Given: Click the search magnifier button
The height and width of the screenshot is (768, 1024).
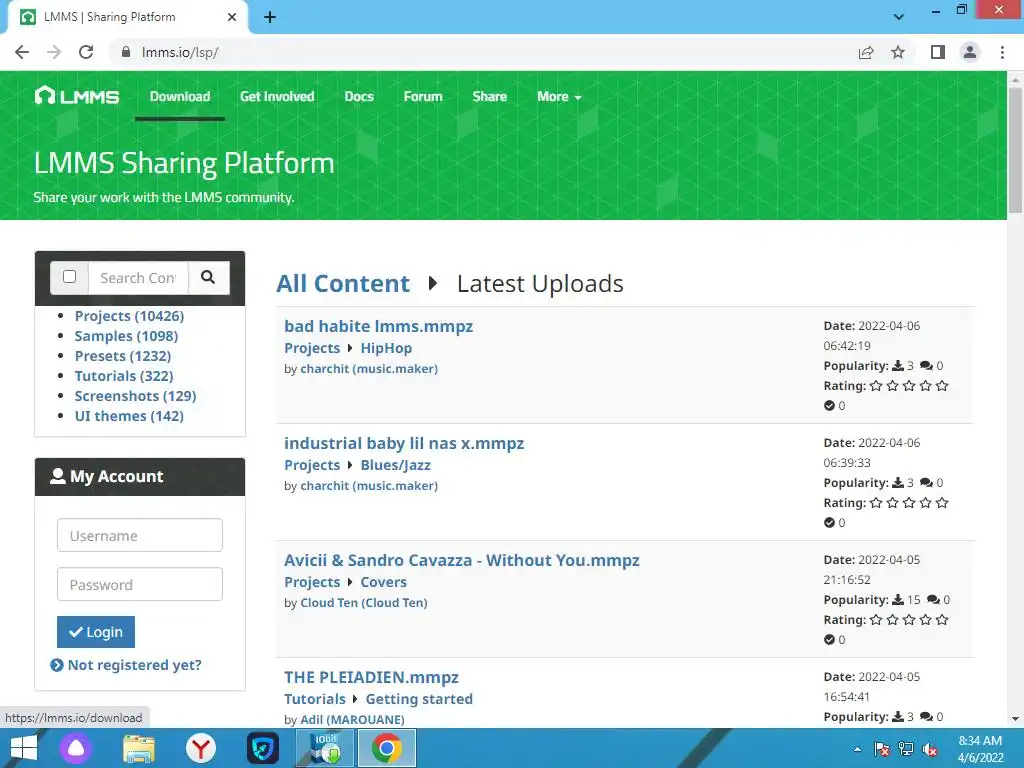Looking at the screenshot, I should pos(208,278).
